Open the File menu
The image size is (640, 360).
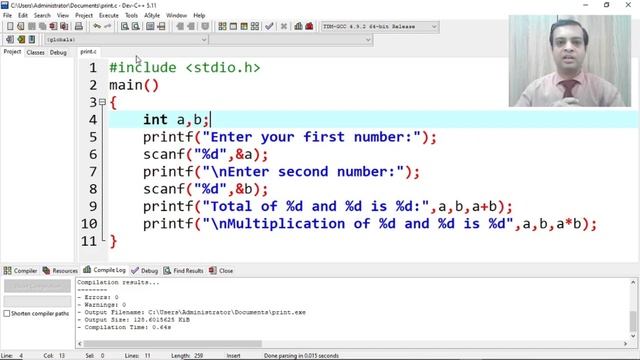pos(7,16)
